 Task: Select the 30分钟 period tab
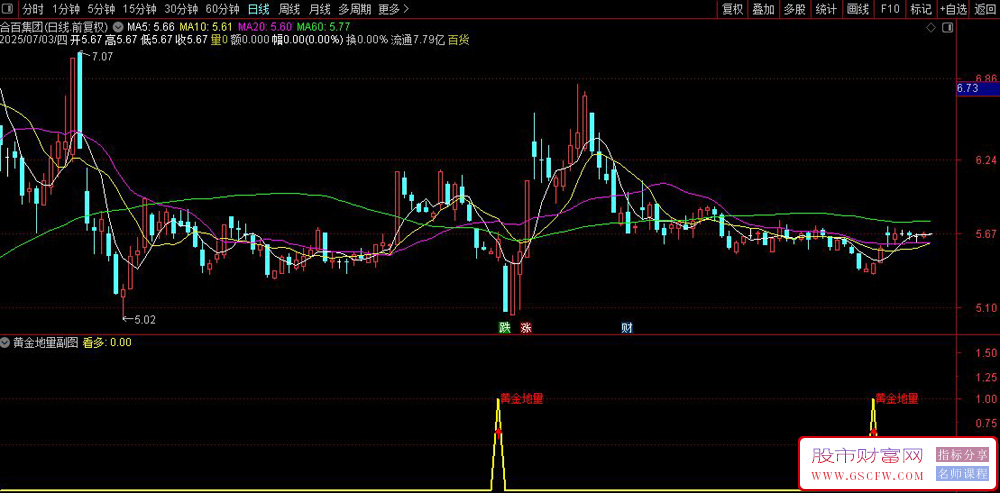tap(180, 9)
